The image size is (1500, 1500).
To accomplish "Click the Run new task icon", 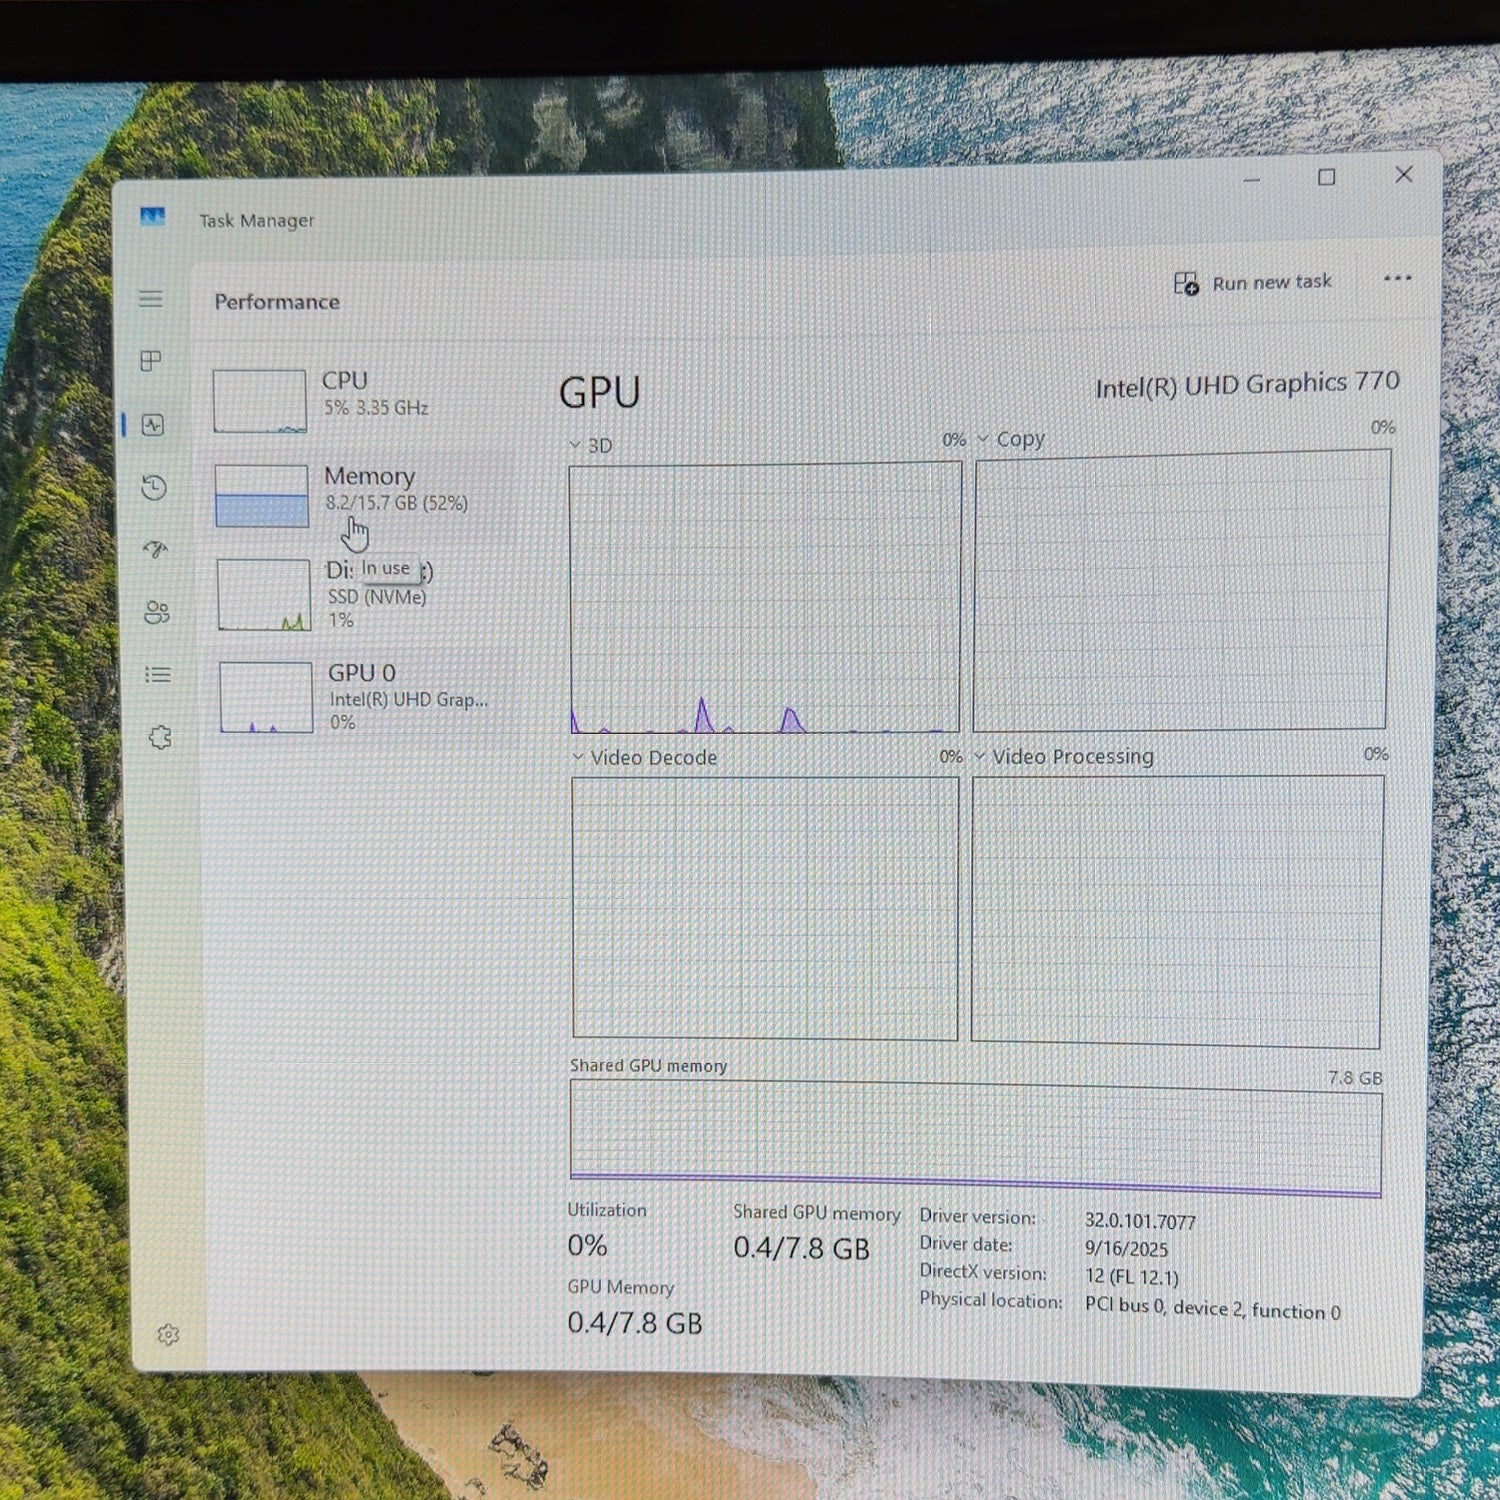I will (1186, 284).
